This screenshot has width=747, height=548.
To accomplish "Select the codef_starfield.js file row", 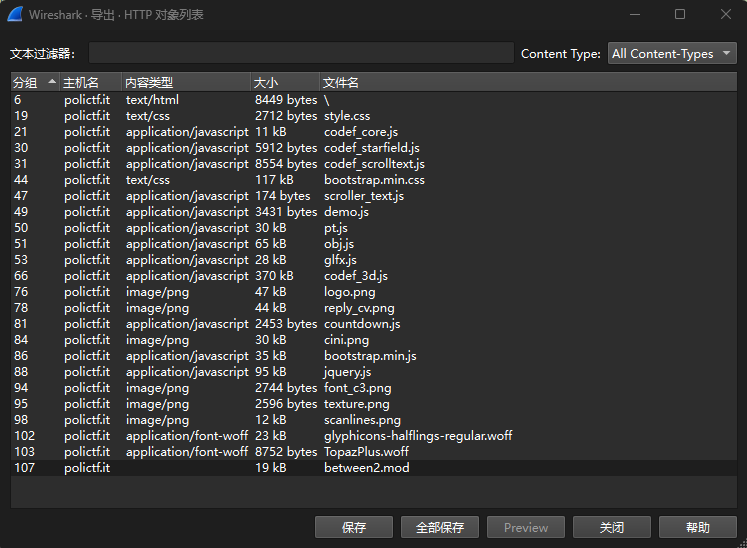I will click(374, 148).
